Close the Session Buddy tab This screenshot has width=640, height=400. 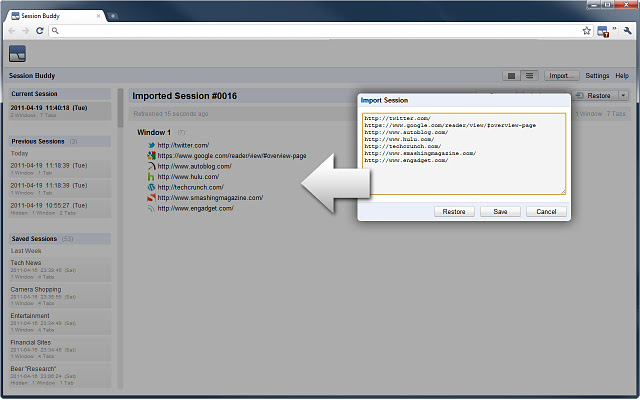click(x=98, y=16)
